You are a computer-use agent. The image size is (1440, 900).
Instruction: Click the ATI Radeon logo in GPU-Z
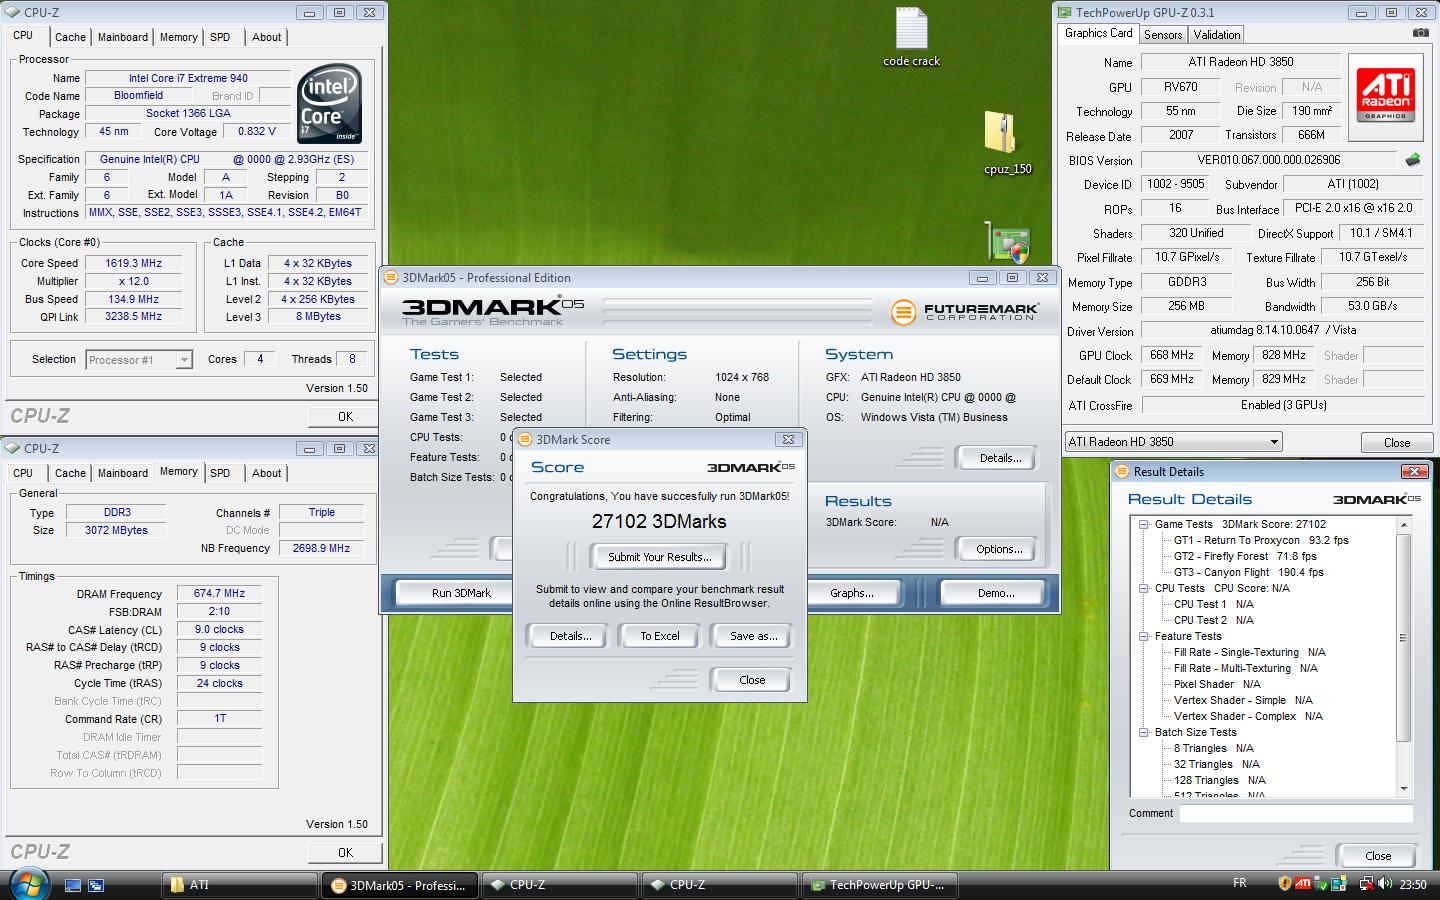[1386, 94]
